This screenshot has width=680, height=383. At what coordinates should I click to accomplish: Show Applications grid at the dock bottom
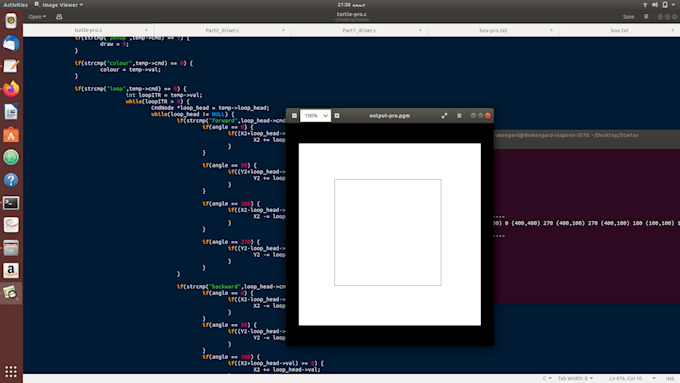[11, 371]
